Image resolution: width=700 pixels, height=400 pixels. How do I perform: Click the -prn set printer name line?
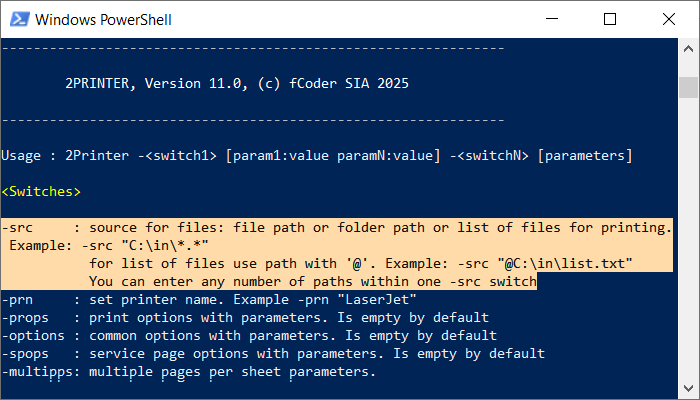pyautogui.click(x=209, y=300)
